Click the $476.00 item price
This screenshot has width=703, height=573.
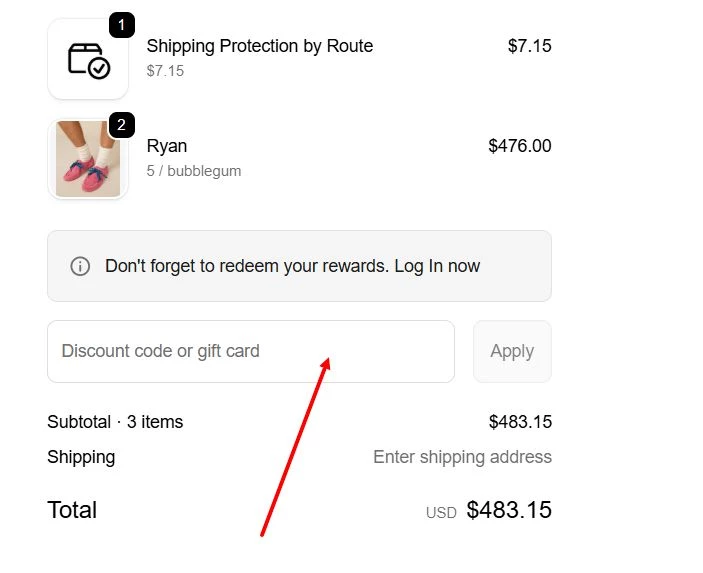click(x=519, y=146)
